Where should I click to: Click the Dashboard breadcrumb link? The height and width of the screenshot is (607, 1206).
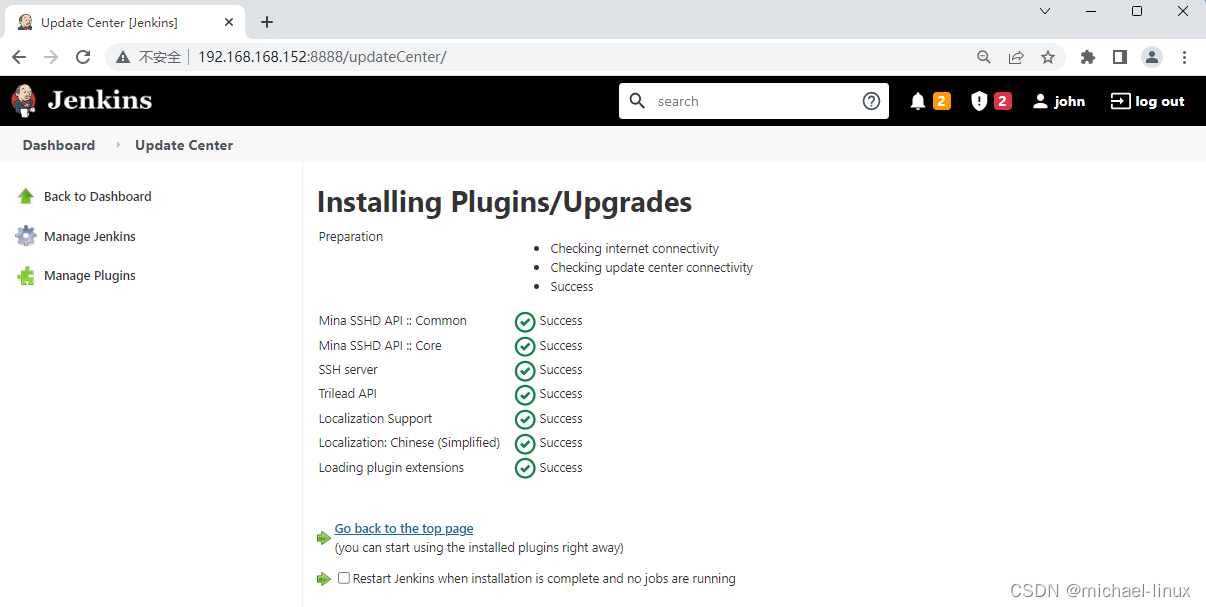tap(59, 145)
